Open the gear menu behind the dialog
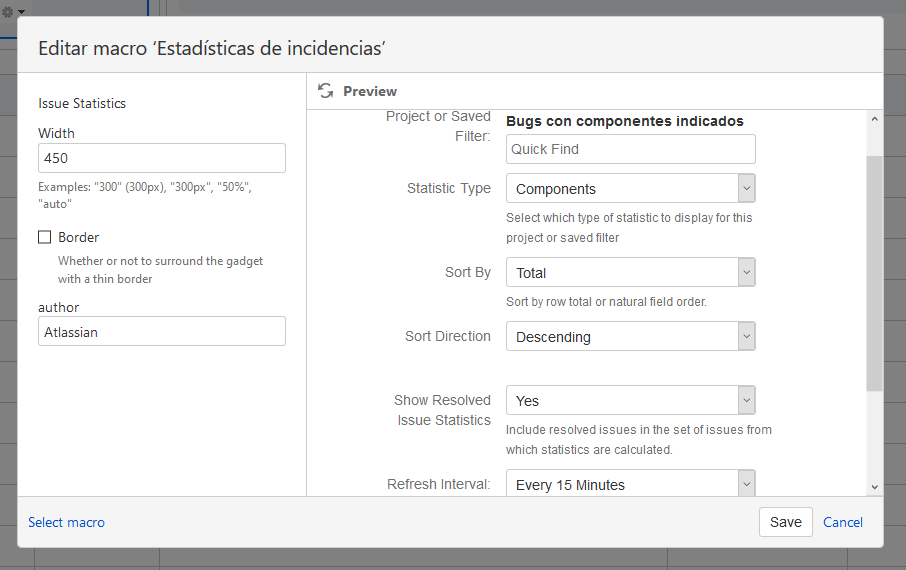Screen dimensions: 906x570 [13, 12]
